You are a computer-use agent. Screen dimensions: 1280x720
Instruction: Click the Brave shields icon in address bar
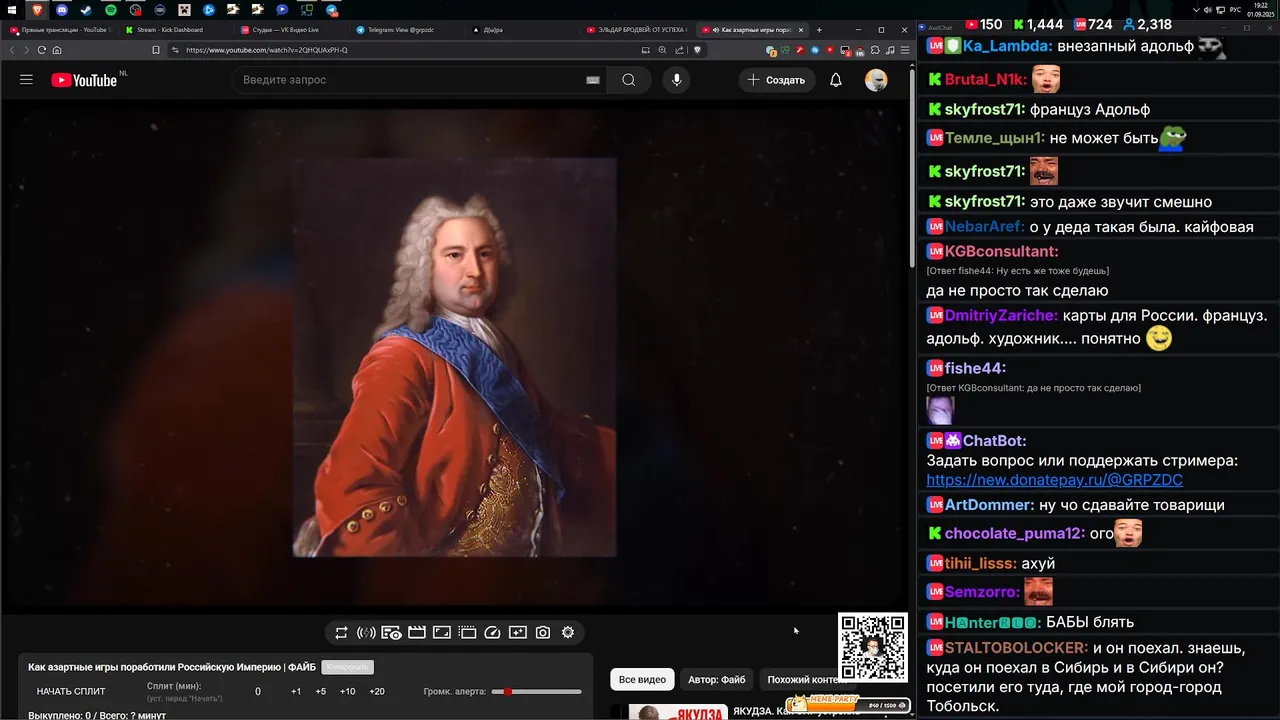(x=698, y=49)
